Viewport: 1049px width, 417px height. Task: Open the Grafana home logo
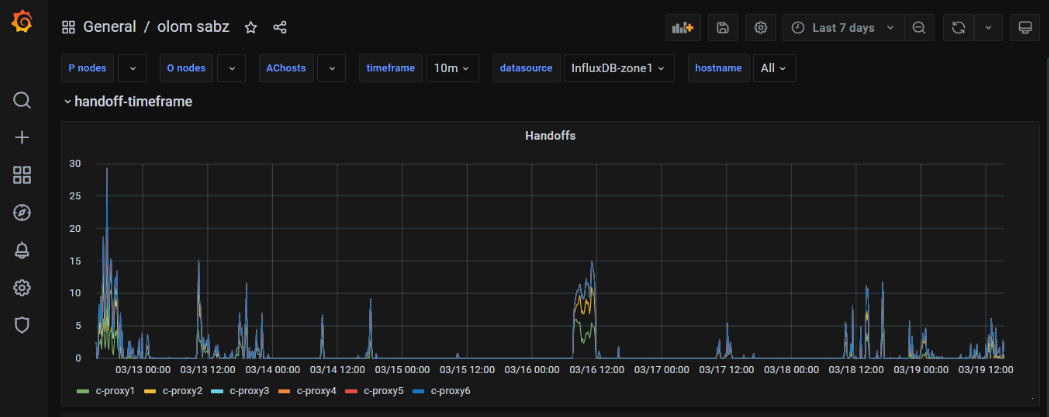click(x=22, y=23)
